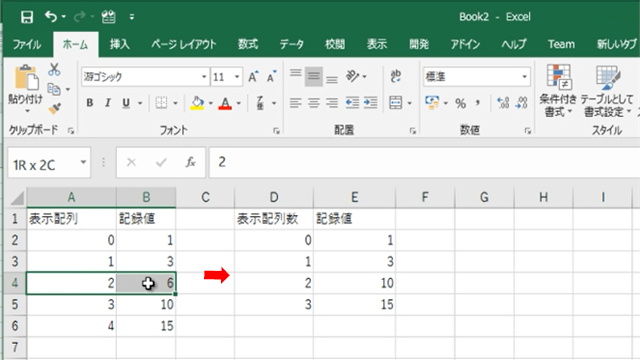Screen dimensions: 640x360
Task: Increase font size with large A
Action: tap(253, 77)
